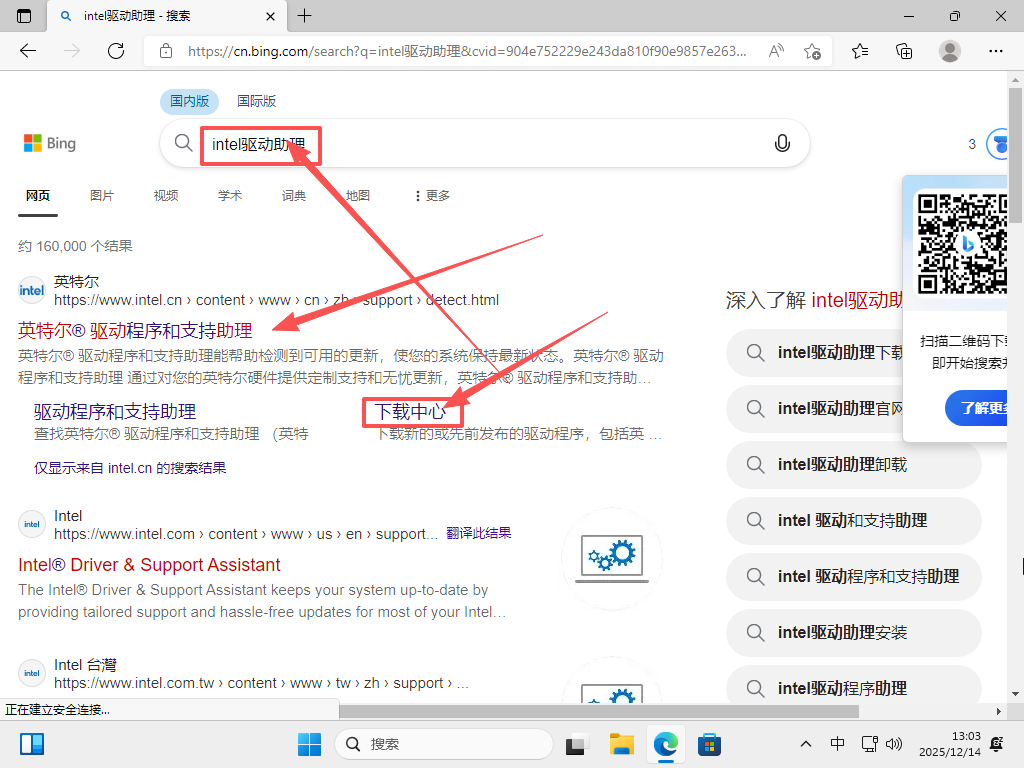Go back using the browser back arrow

click(28, 51)
